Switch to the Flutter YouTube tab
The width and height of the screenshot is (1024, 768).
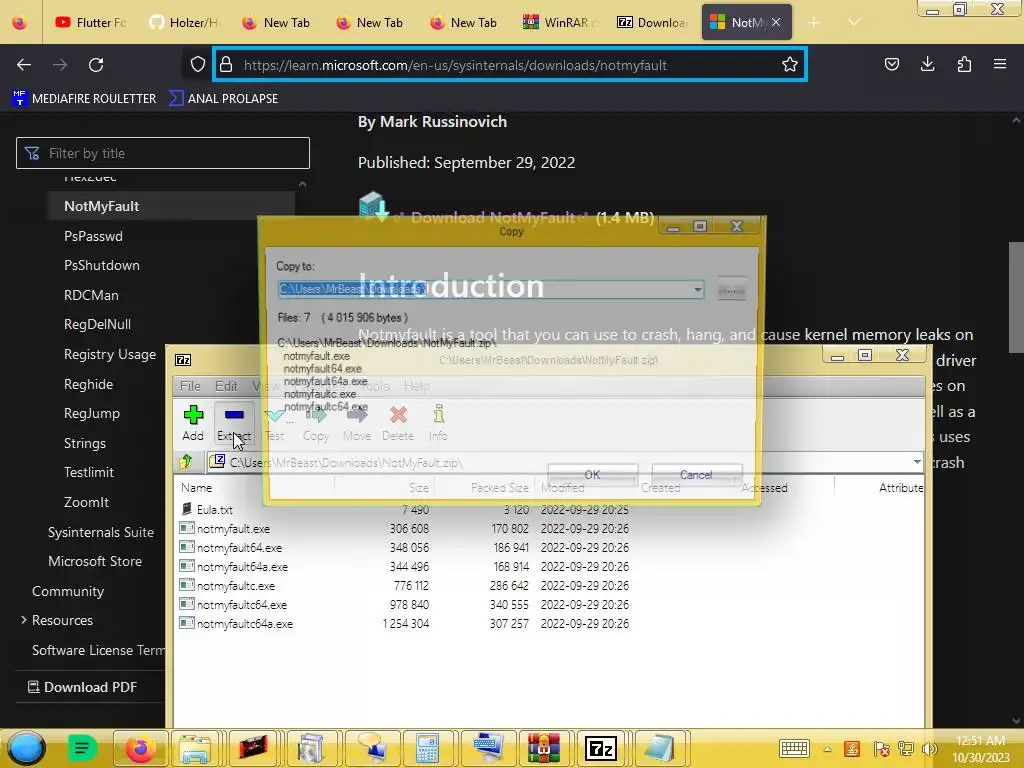91,23
